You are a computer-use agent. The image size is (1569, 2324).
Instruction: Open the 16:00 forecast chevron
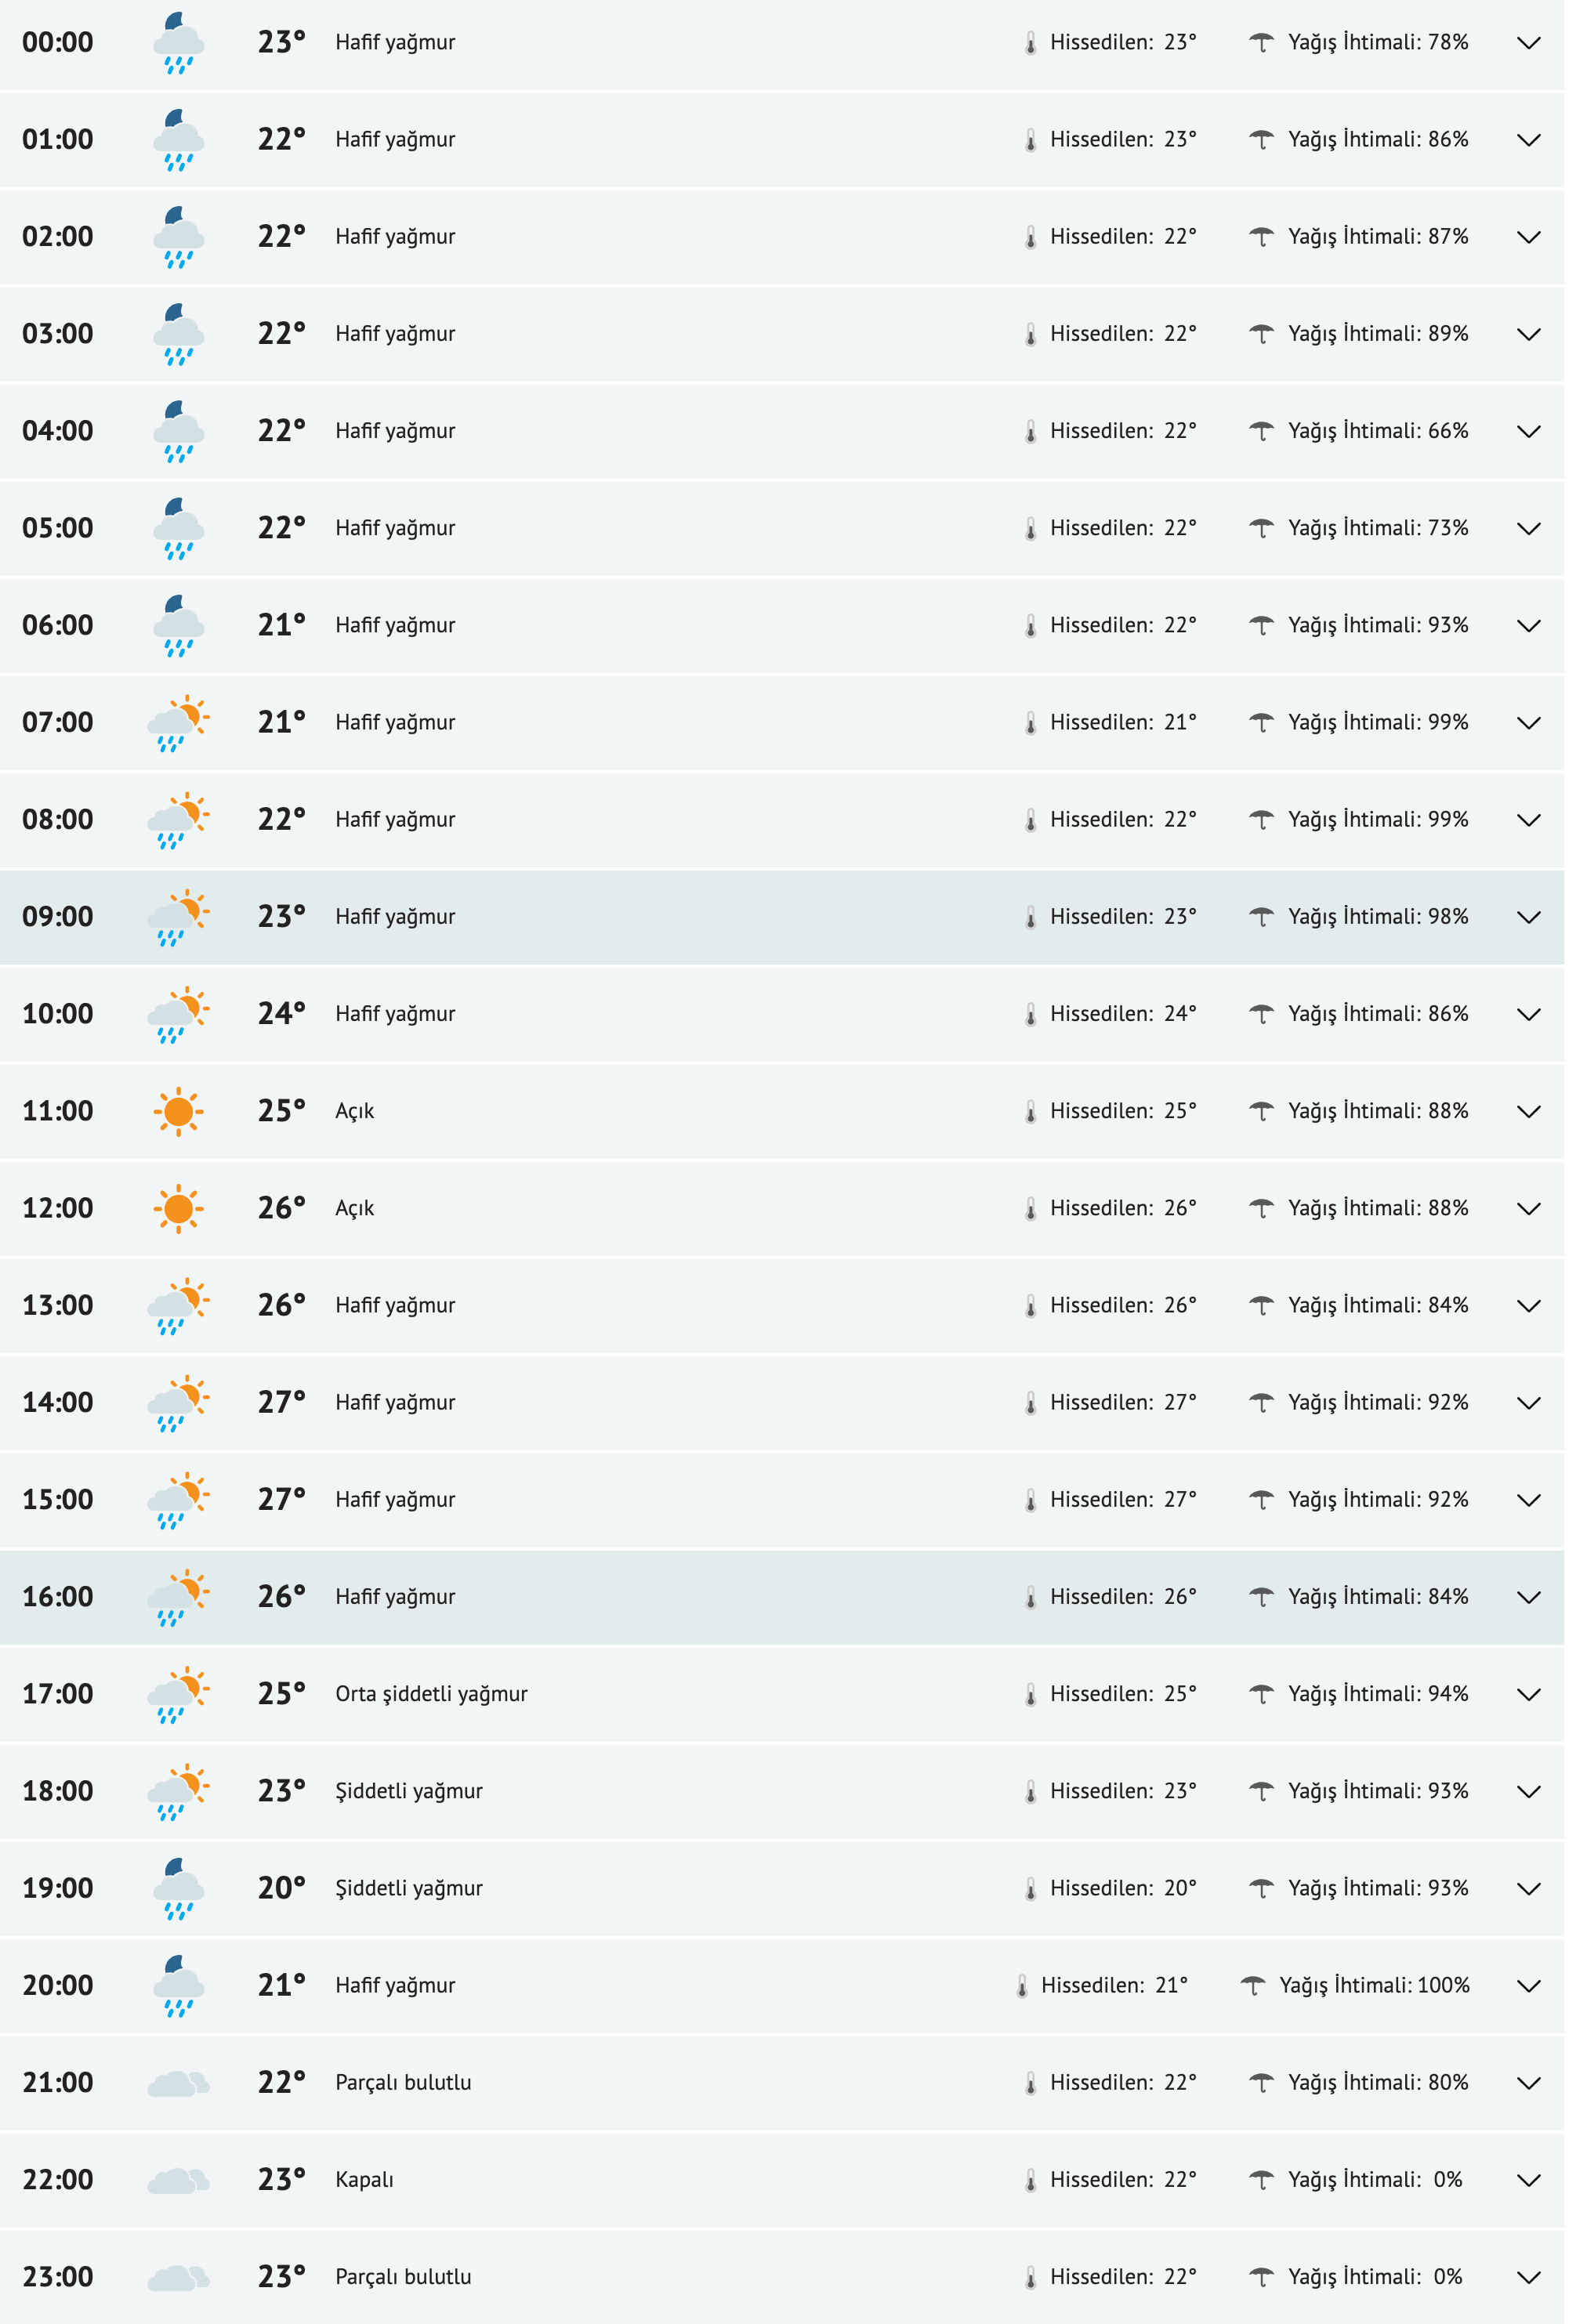(1527, 1597)
